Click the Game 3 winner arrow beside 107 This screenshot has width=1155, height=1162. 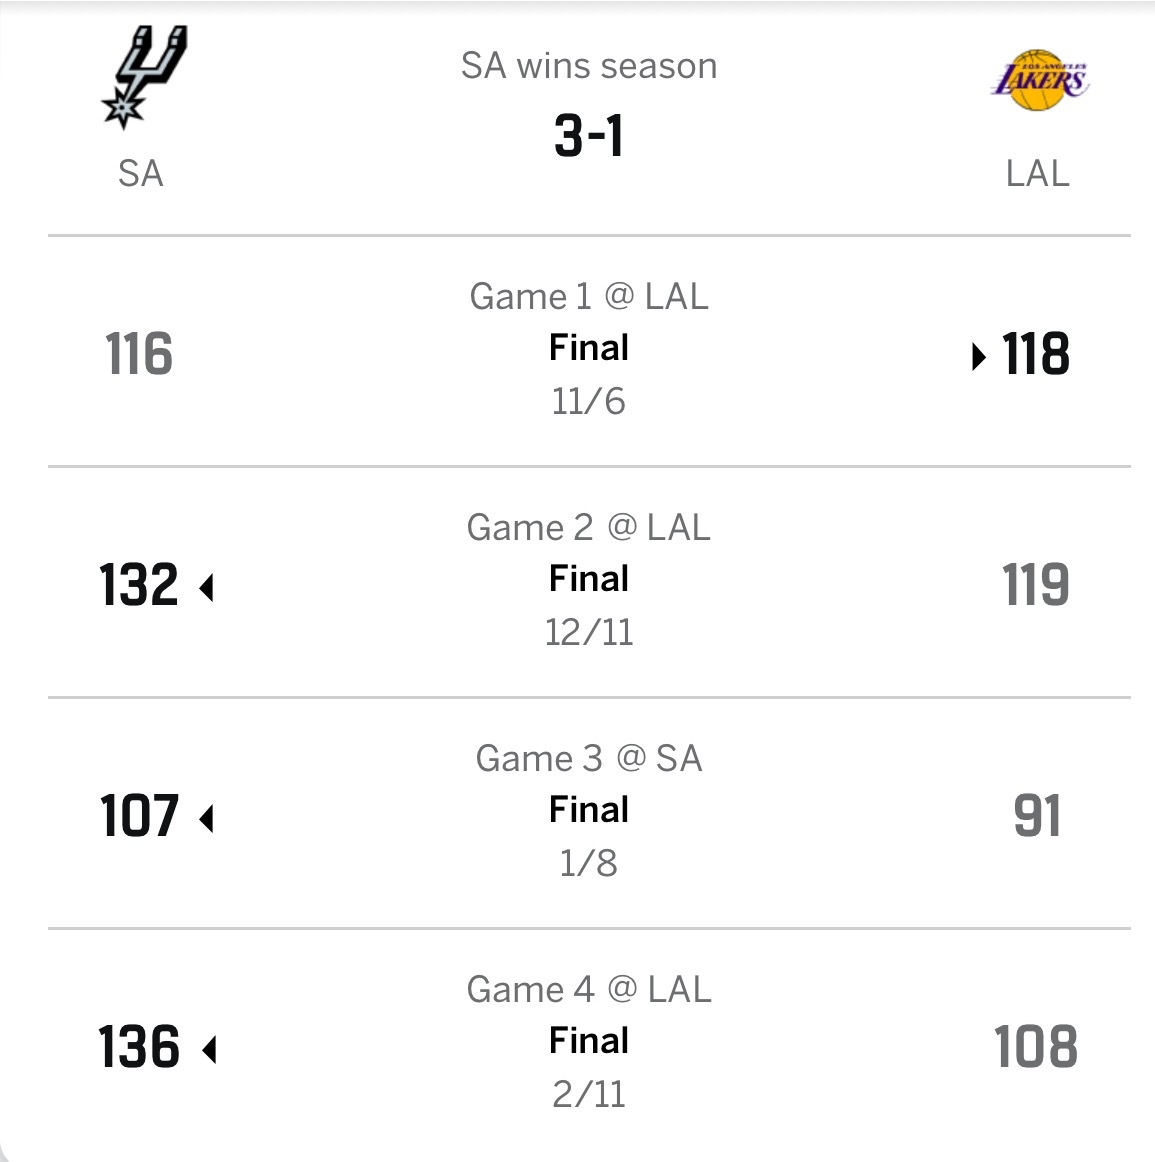207,819
